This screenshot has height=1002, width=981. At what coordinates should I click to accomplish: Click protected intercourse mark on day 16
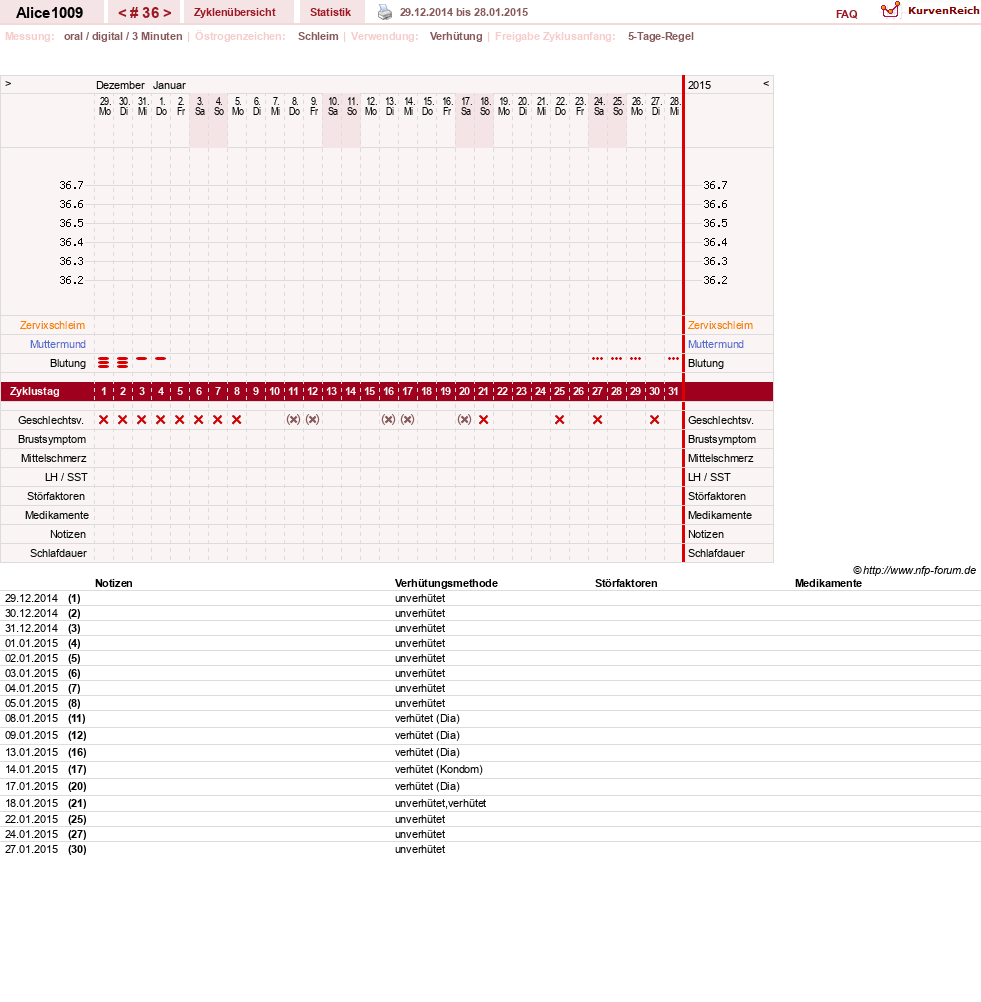[389, 420]
